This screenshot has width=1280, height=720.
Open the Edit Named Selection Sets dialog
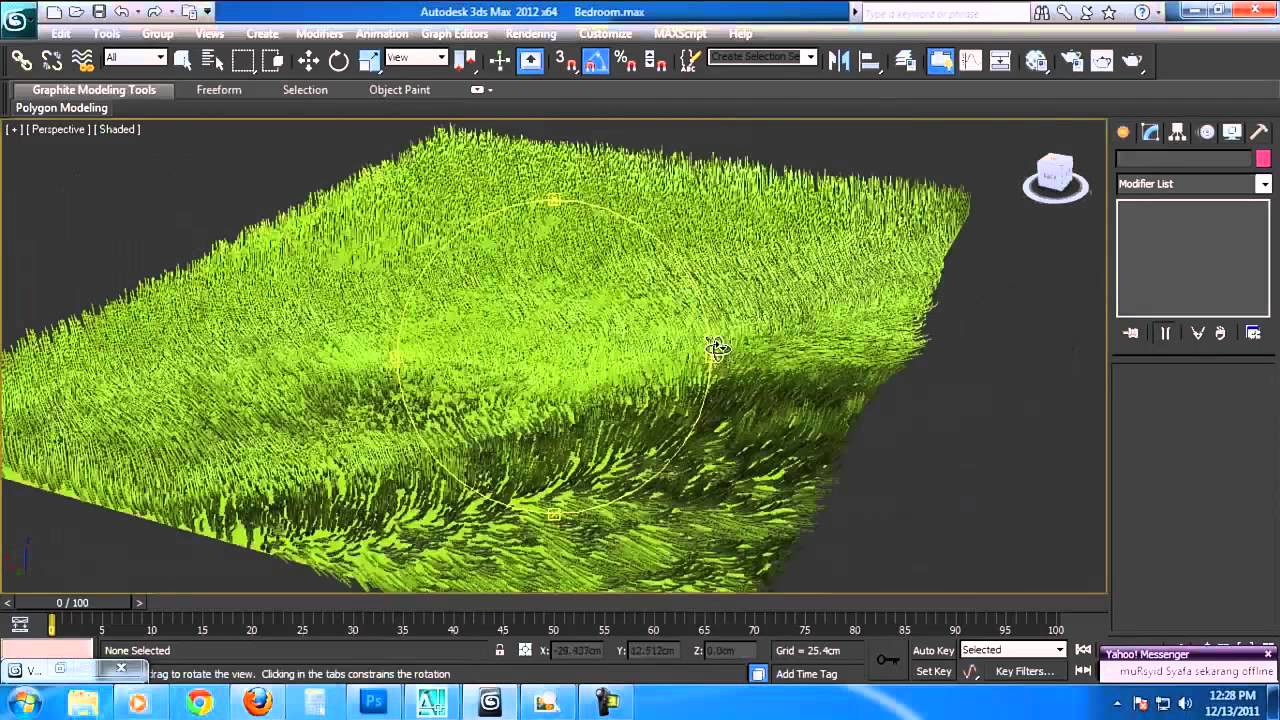coord(689,61)
